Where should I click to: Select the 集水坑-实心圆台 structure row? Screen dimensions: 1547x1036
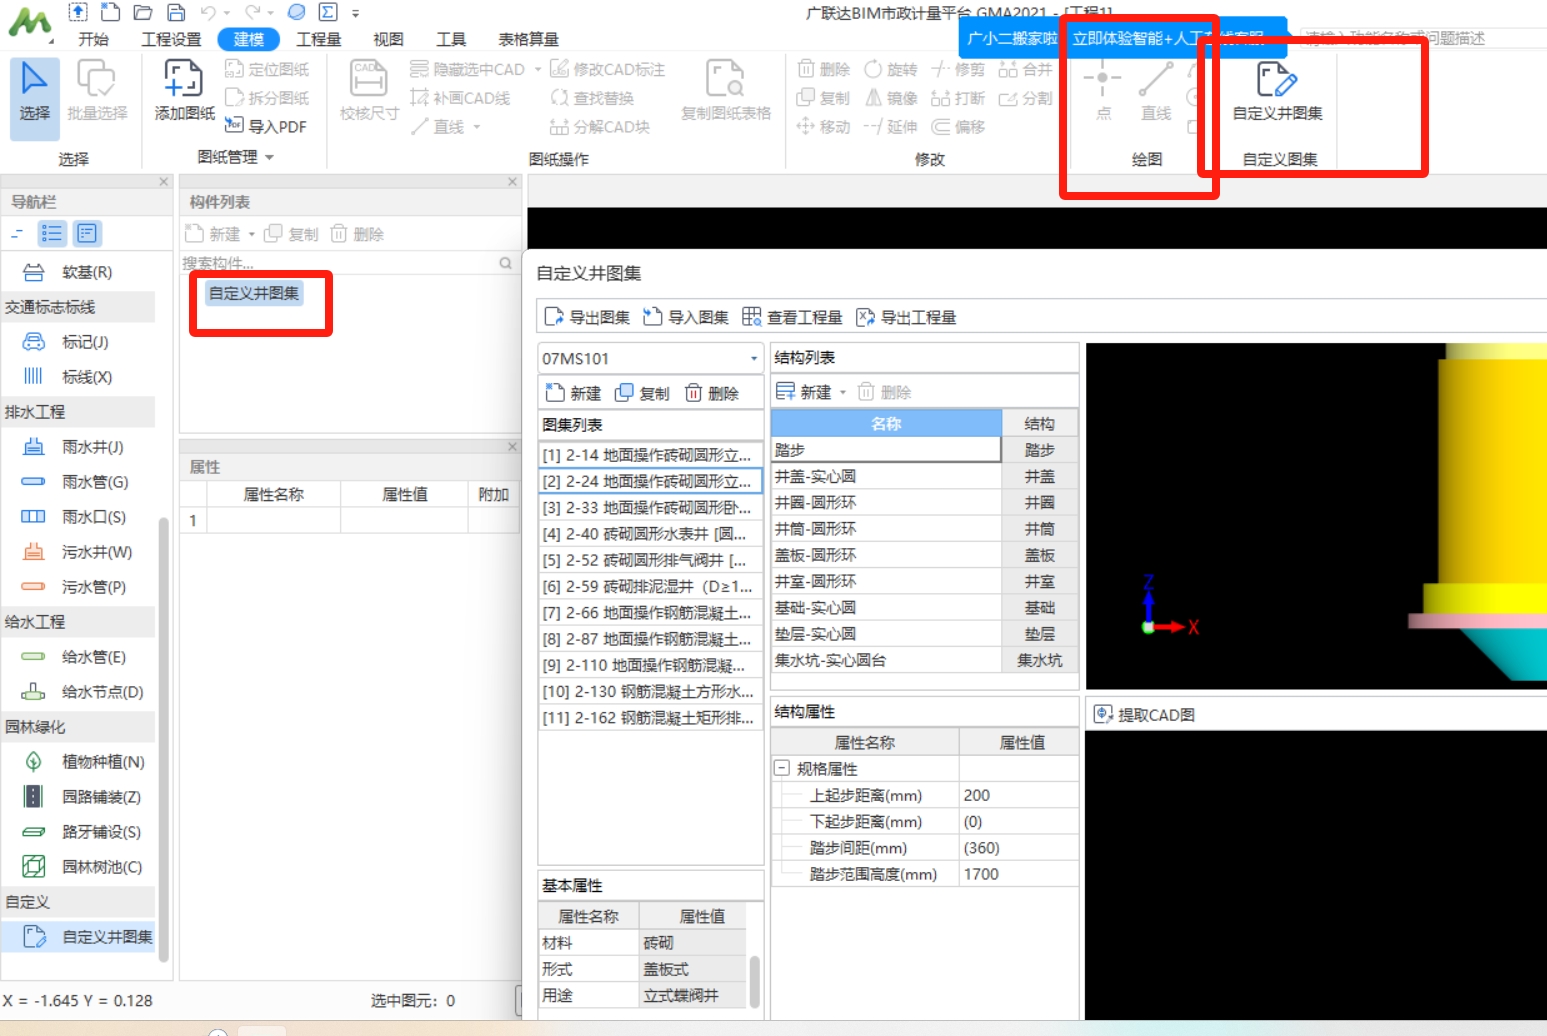point(924,660)
